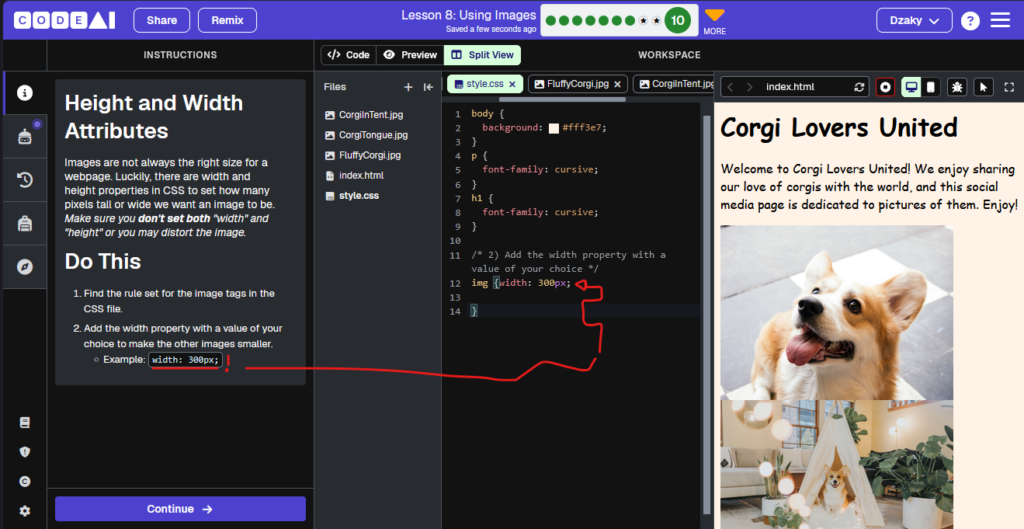The width and height of the screenshot is (1024, 529).
Task: Switch to the Preview tab
Action: pyautogui.click(x=410, y=55)
